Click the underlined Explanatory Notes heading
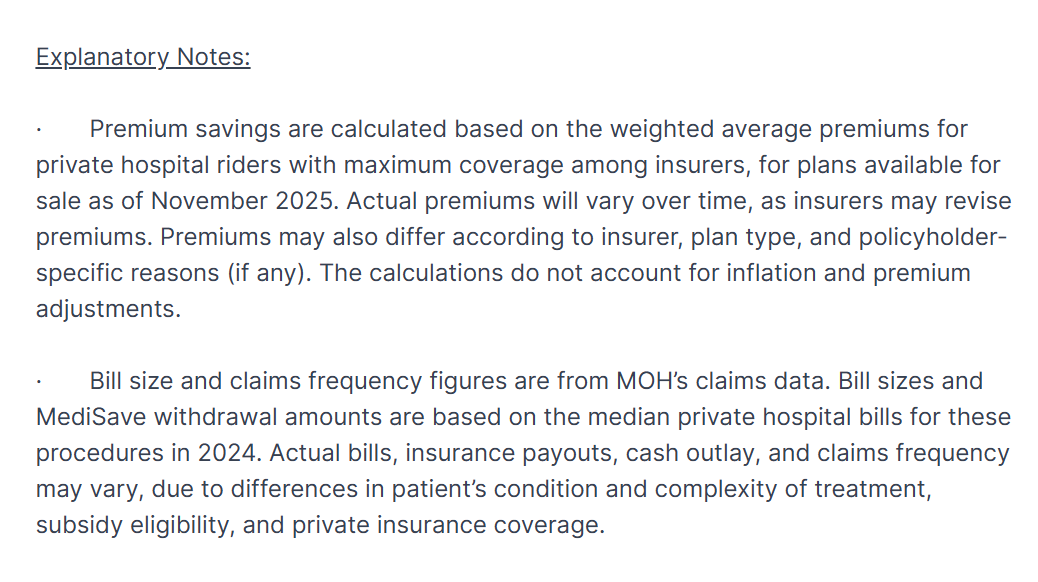The width and height of the screenshot is (1038, 582). tap(143, 57)
